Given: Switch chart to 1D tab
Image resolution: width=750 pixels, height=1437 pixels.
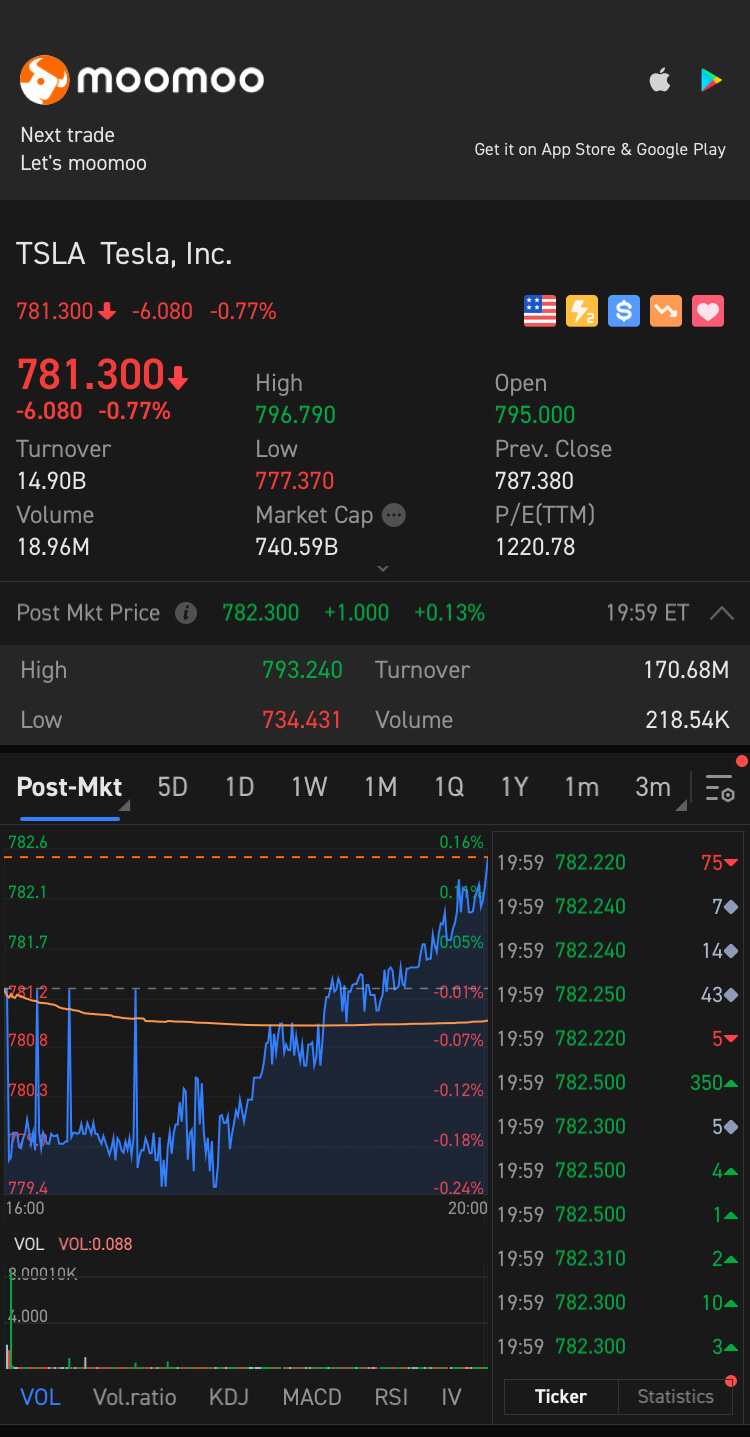Looking at the screenshot, I should 240,787.
